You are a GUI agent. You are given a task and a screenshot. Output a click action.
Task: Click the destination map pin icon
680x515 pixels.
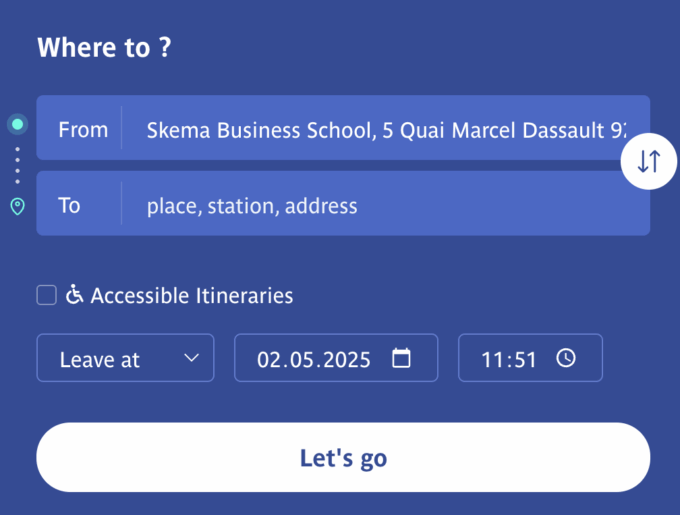17,207
